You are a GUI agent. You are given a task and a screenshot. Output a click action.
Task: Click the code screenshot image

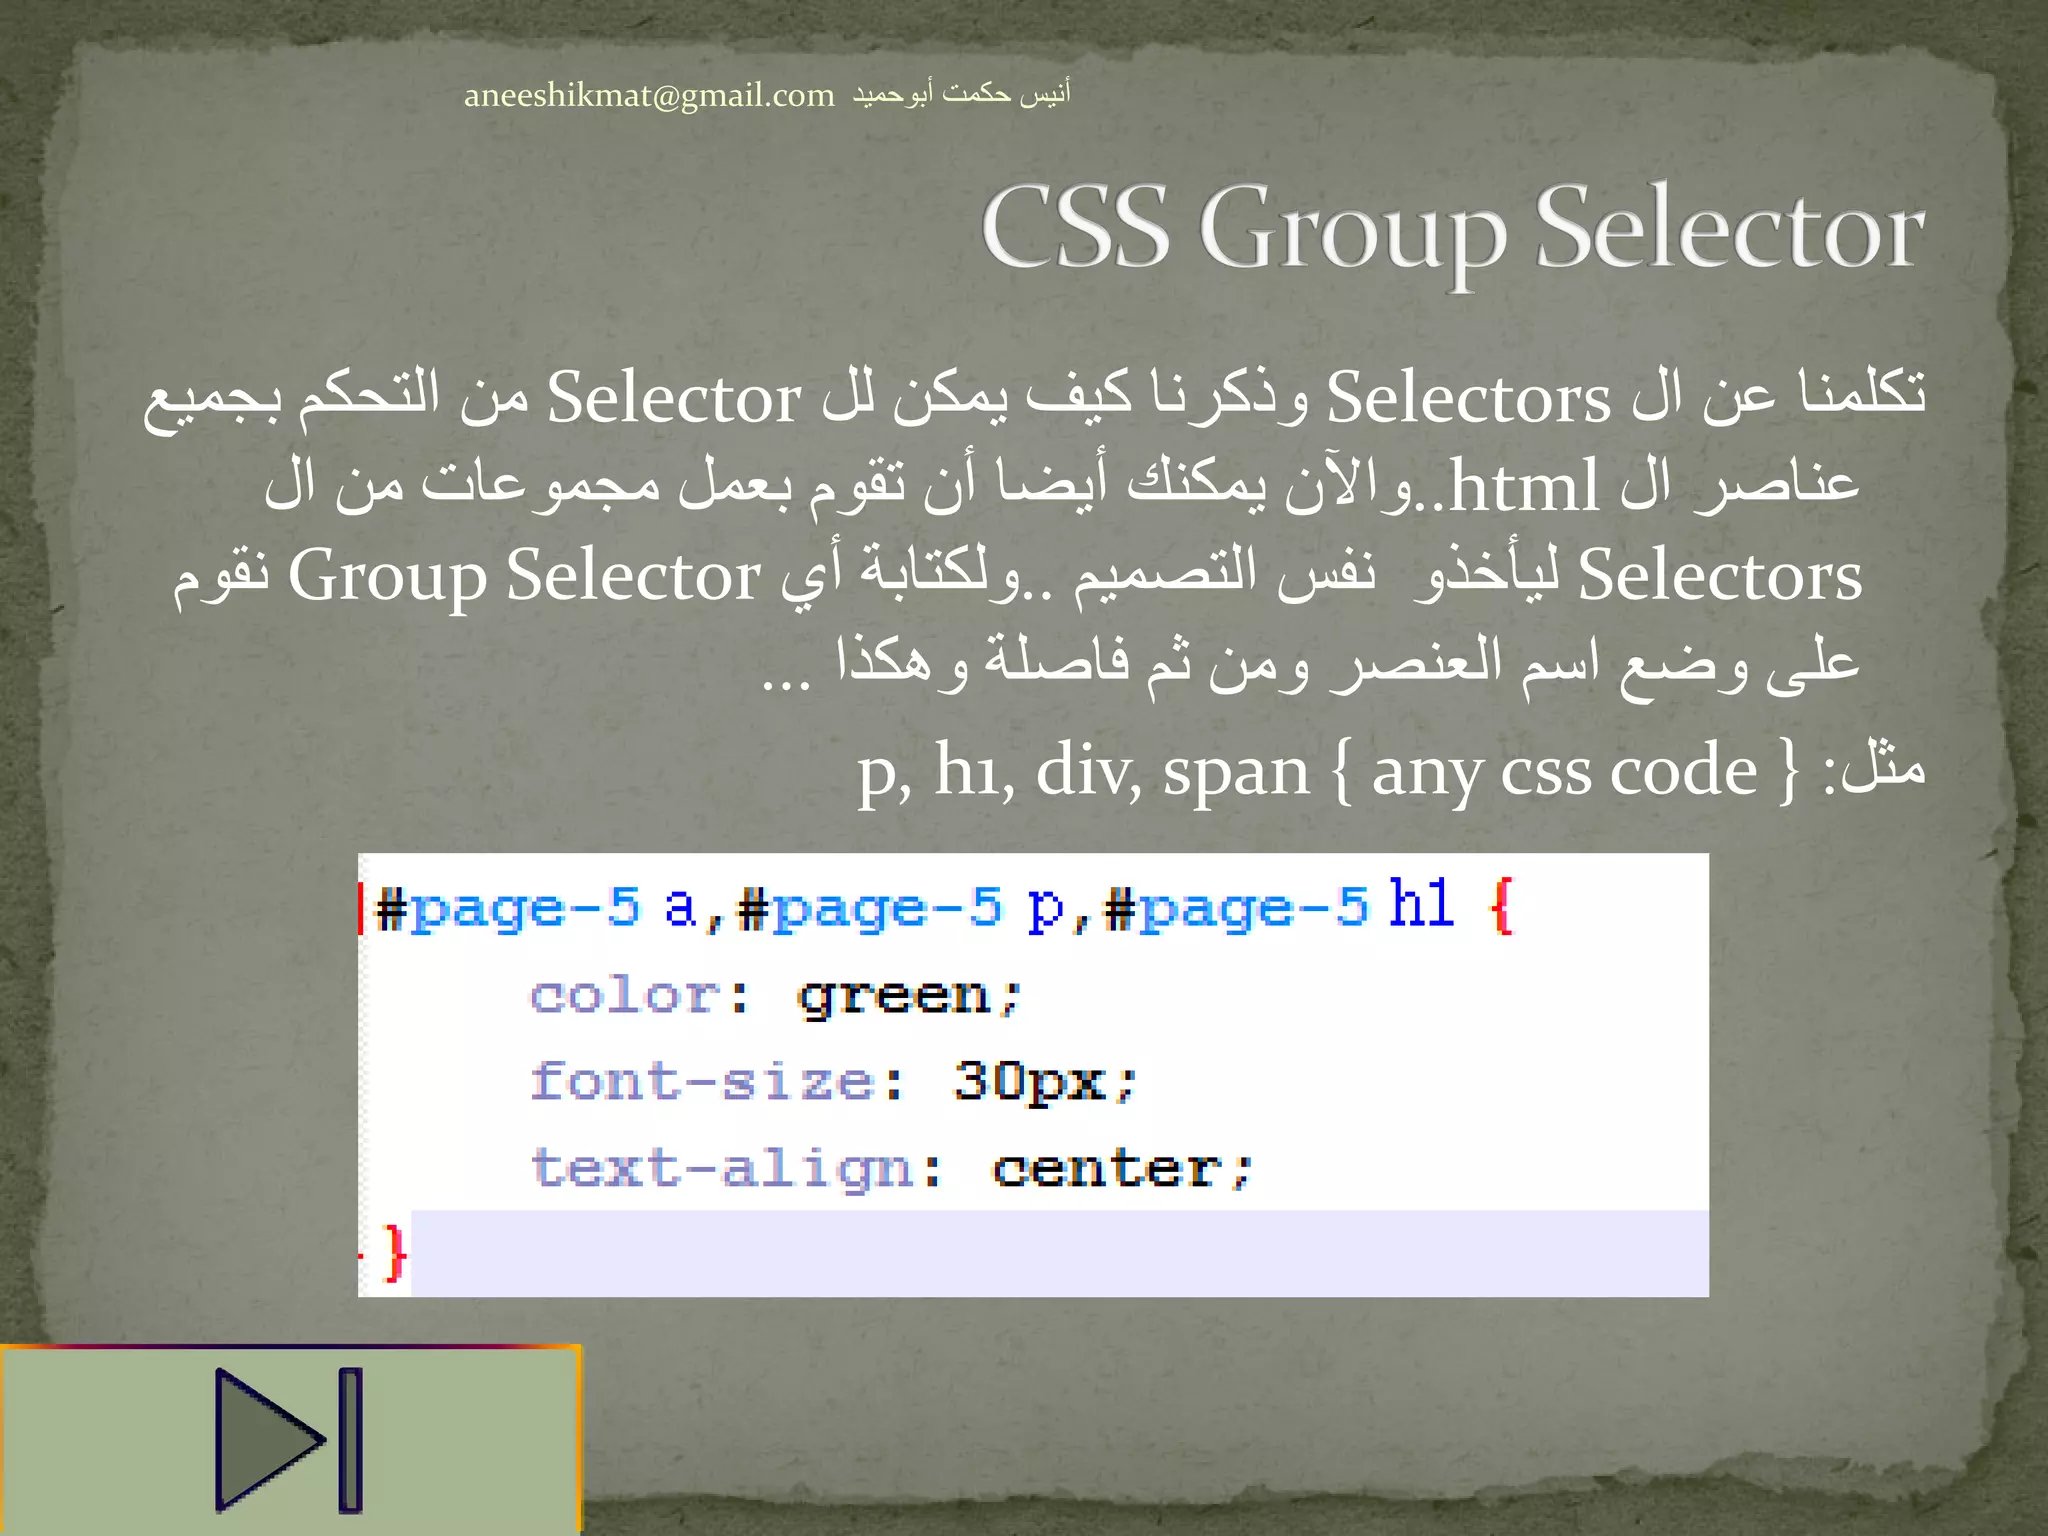[x=1033, y=1075]
